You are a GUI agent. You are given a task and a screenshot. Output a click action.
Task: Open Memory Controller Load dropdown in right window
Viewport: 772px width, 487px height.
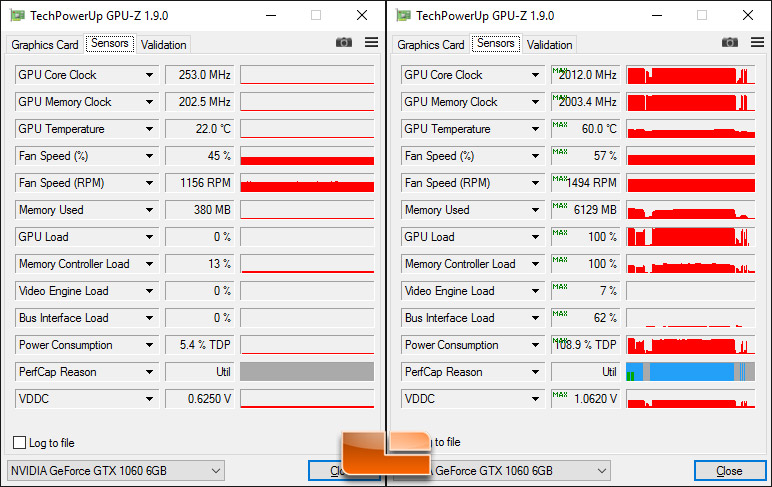[535, 264]
